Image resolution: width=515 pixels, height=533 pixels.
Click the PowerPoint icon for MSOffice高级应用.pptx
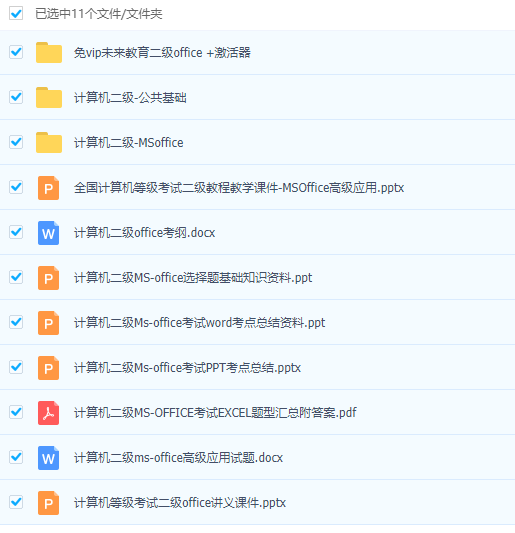pyautogui.click(x=49, y=188)
